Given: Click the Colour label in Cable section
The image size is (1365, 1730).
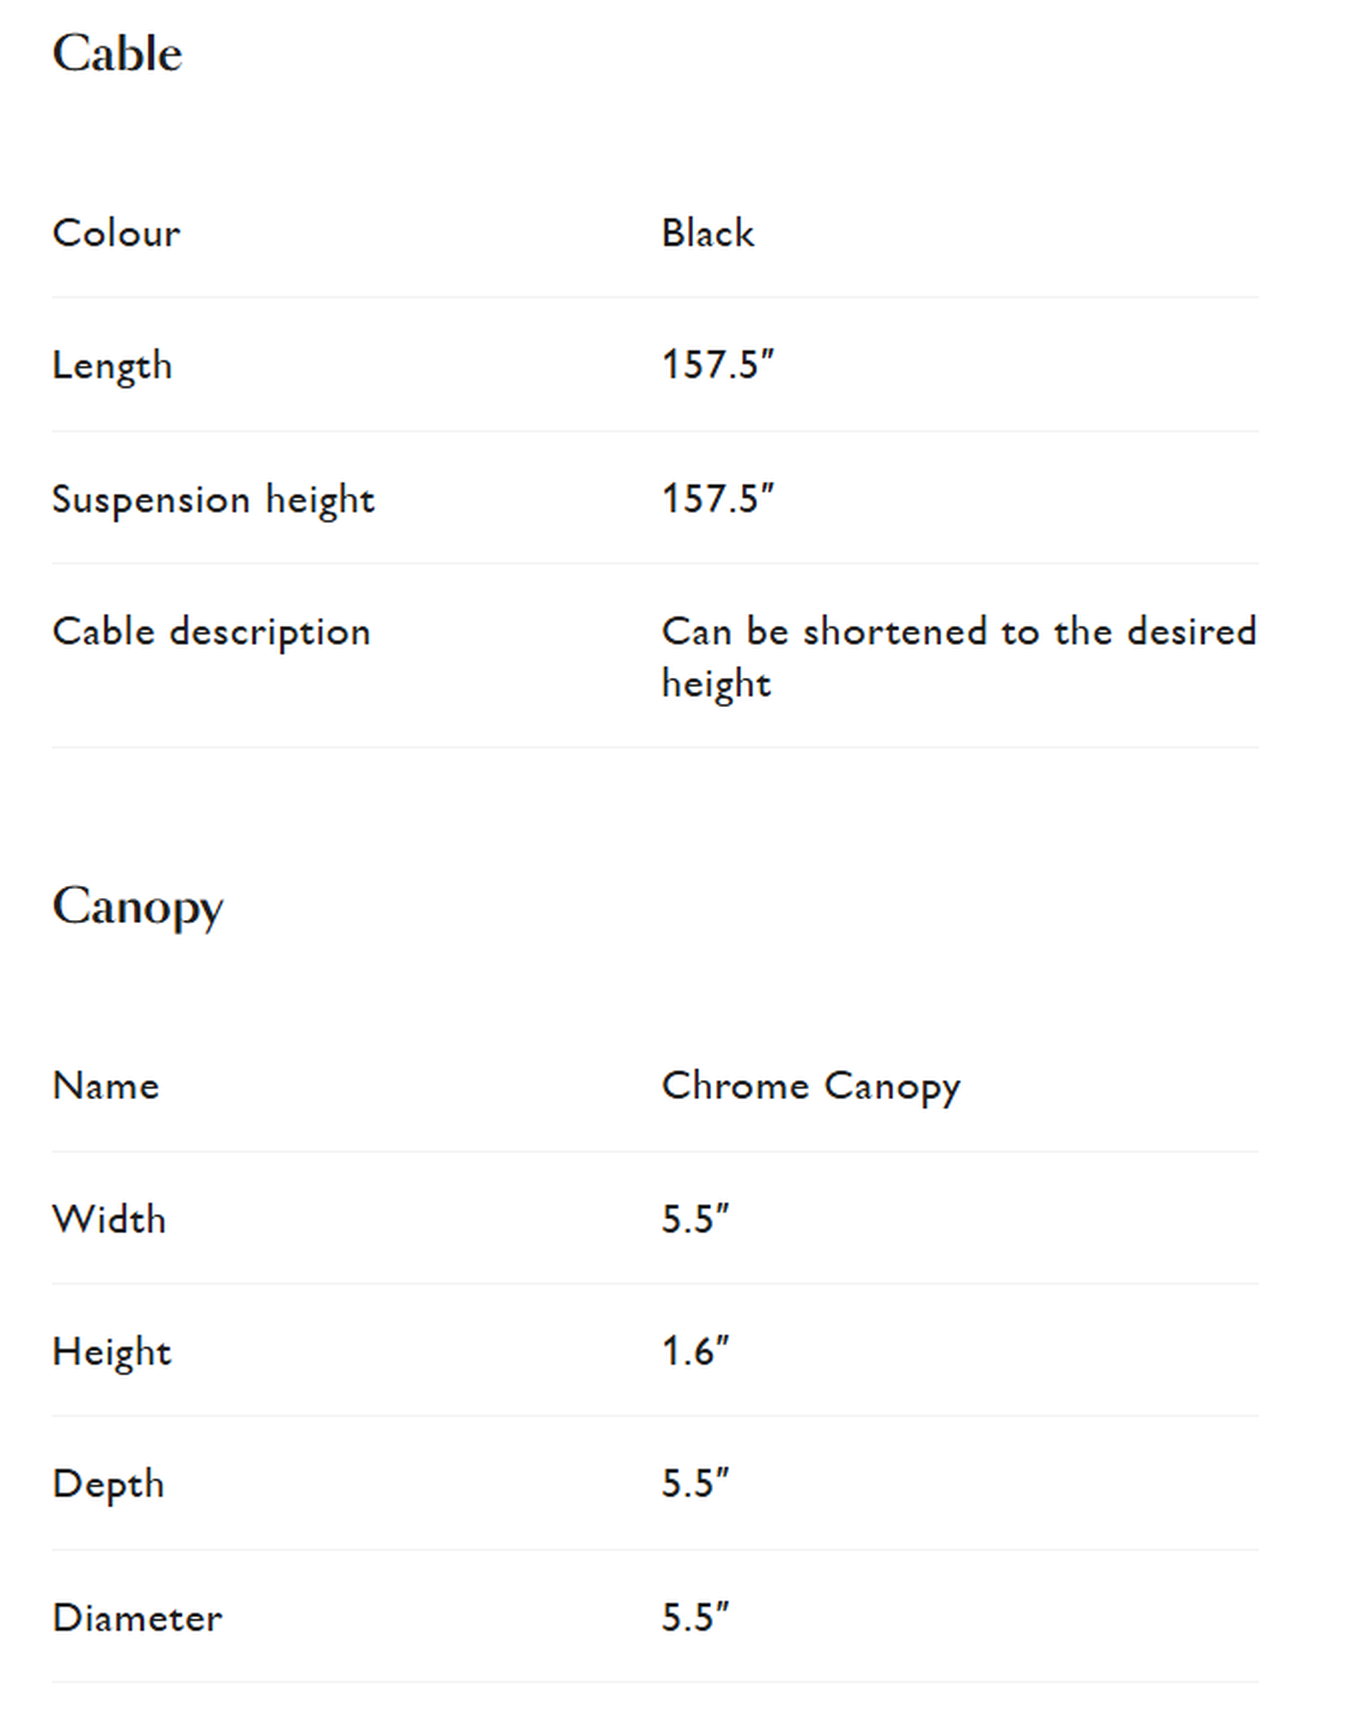Looking at the screenshot, I should click(x=116, y=234).
